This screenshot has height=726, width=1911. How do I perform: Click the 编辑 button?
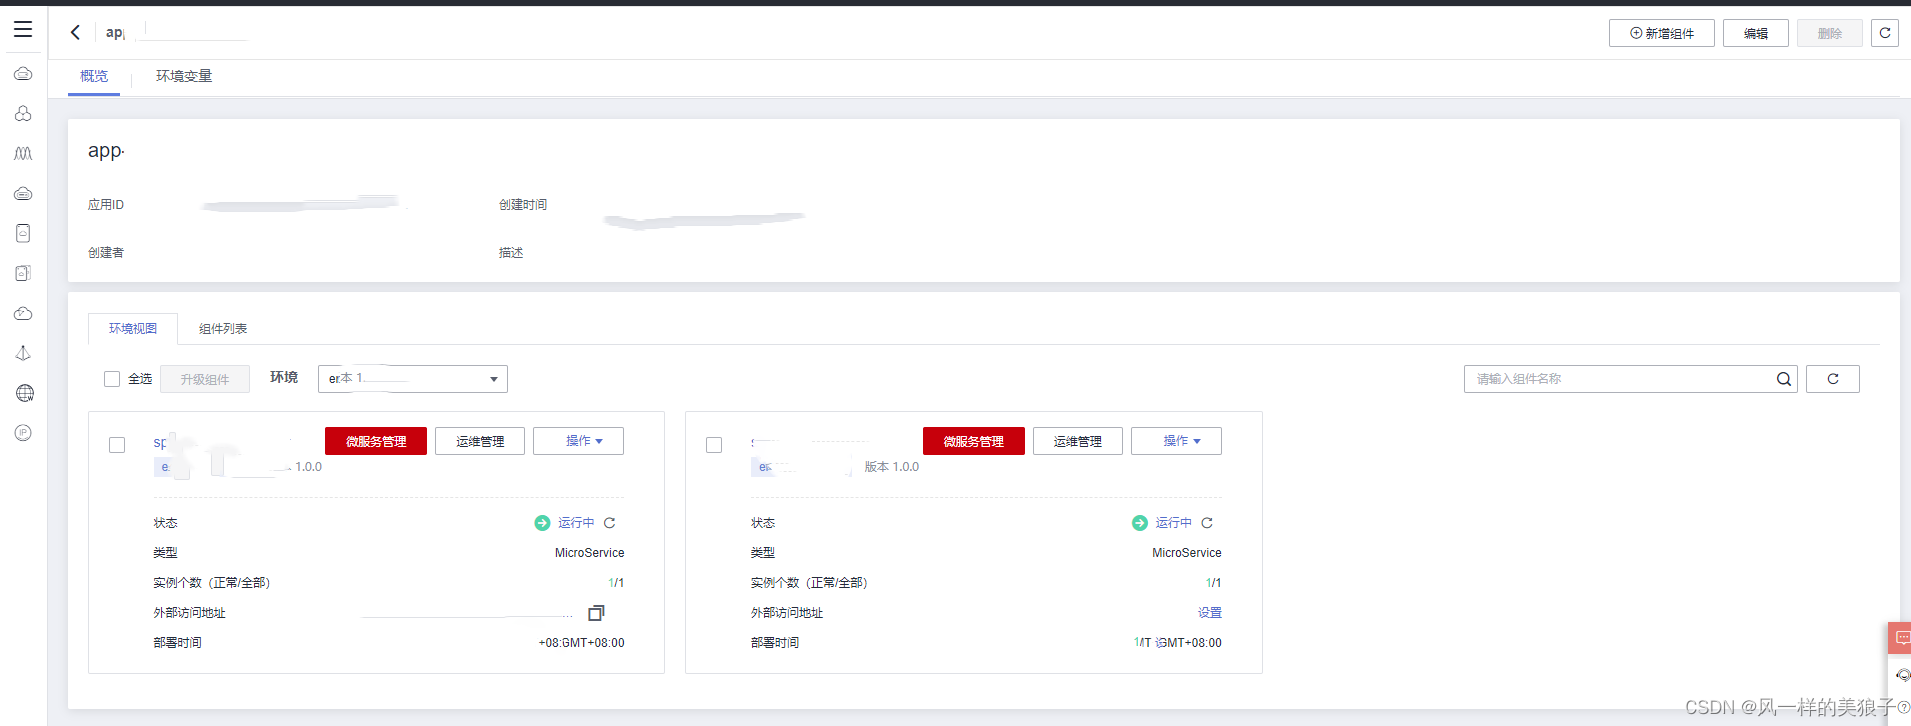(x=1756, y=33)
